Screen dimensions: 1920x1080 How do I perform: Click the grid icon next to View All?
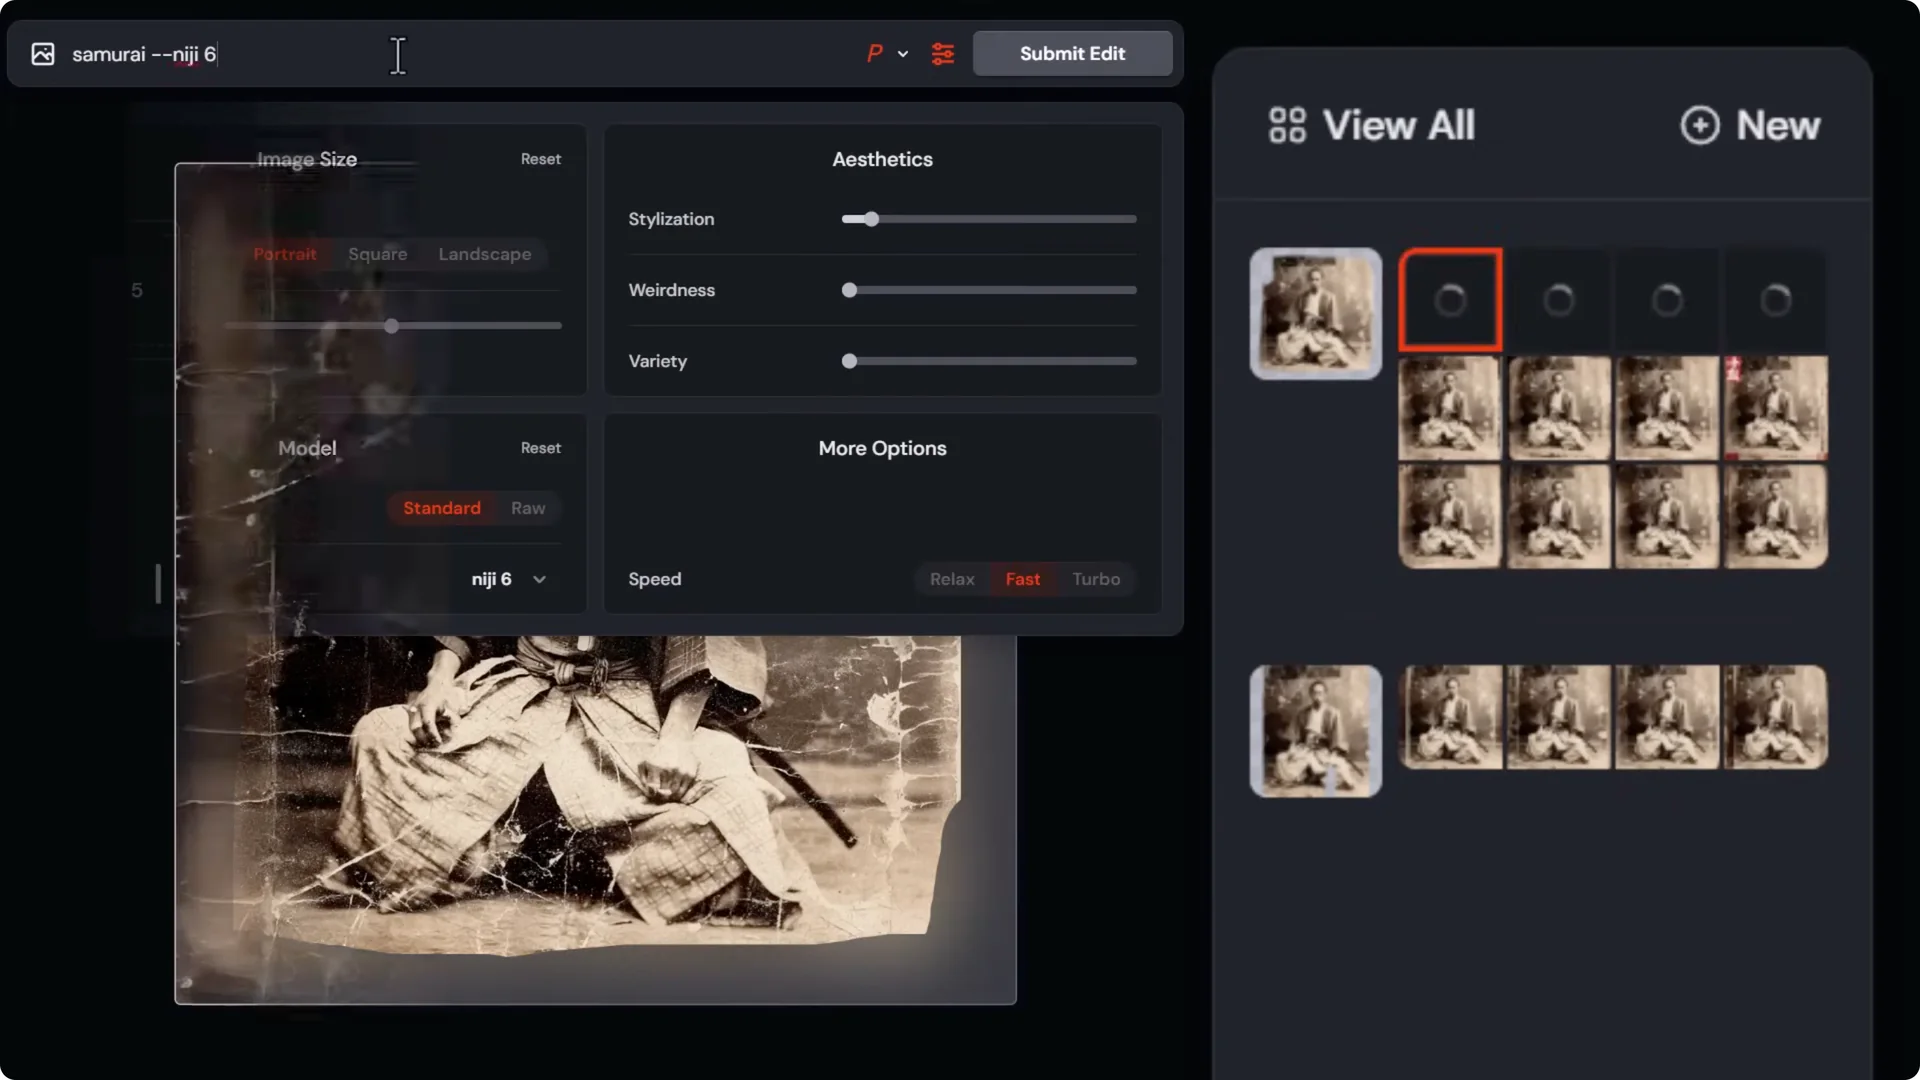click(x=1286, y=124)
